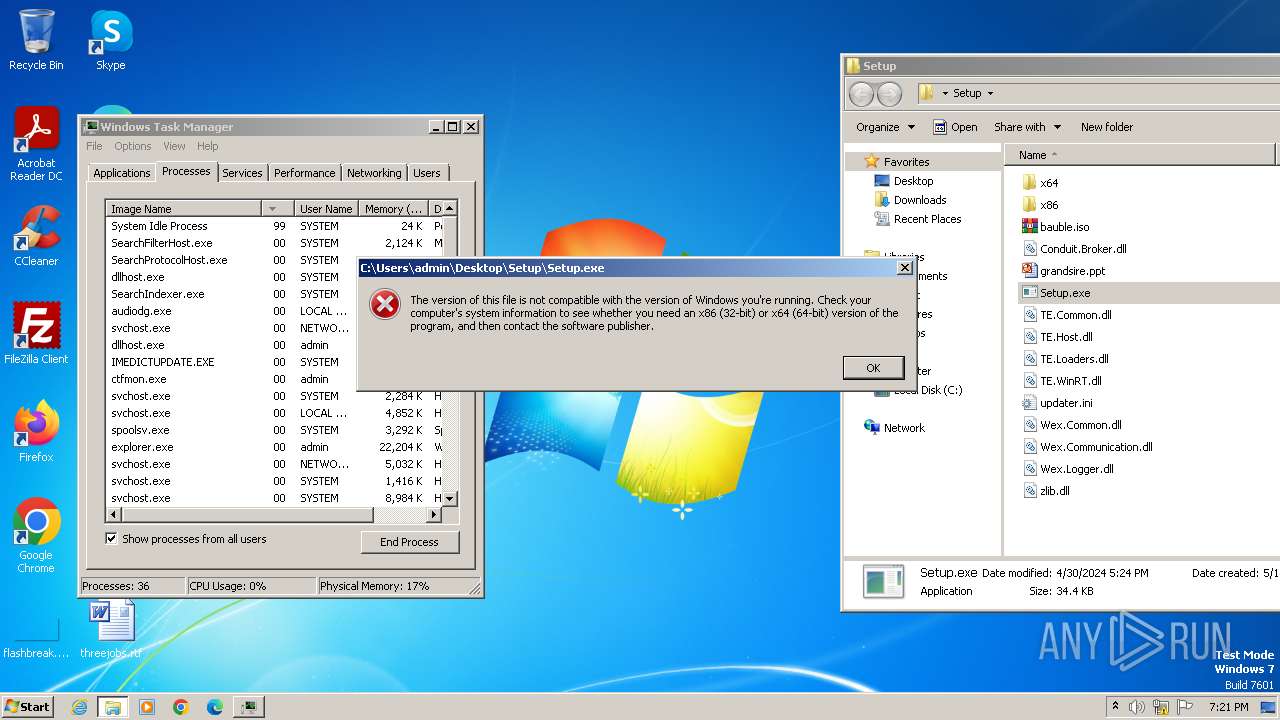1280x720 pixels.
Task: Open FileZilla Client shortcut
Action: (36, 334)
